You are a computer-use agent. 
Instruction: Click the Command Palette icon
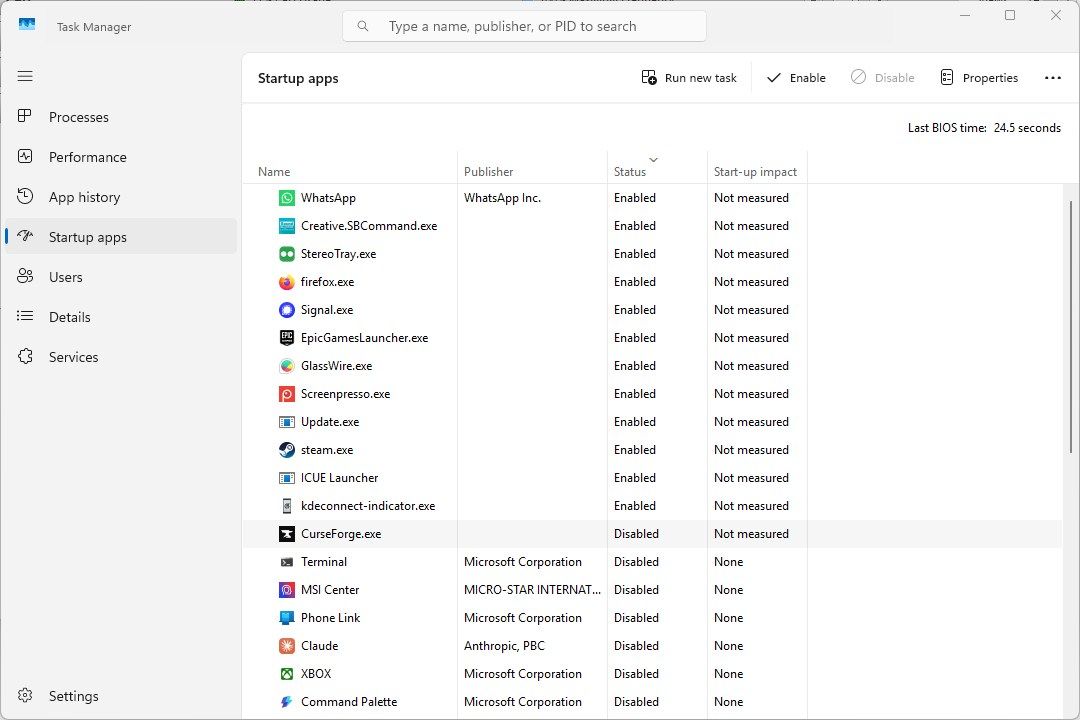(287, 702)
